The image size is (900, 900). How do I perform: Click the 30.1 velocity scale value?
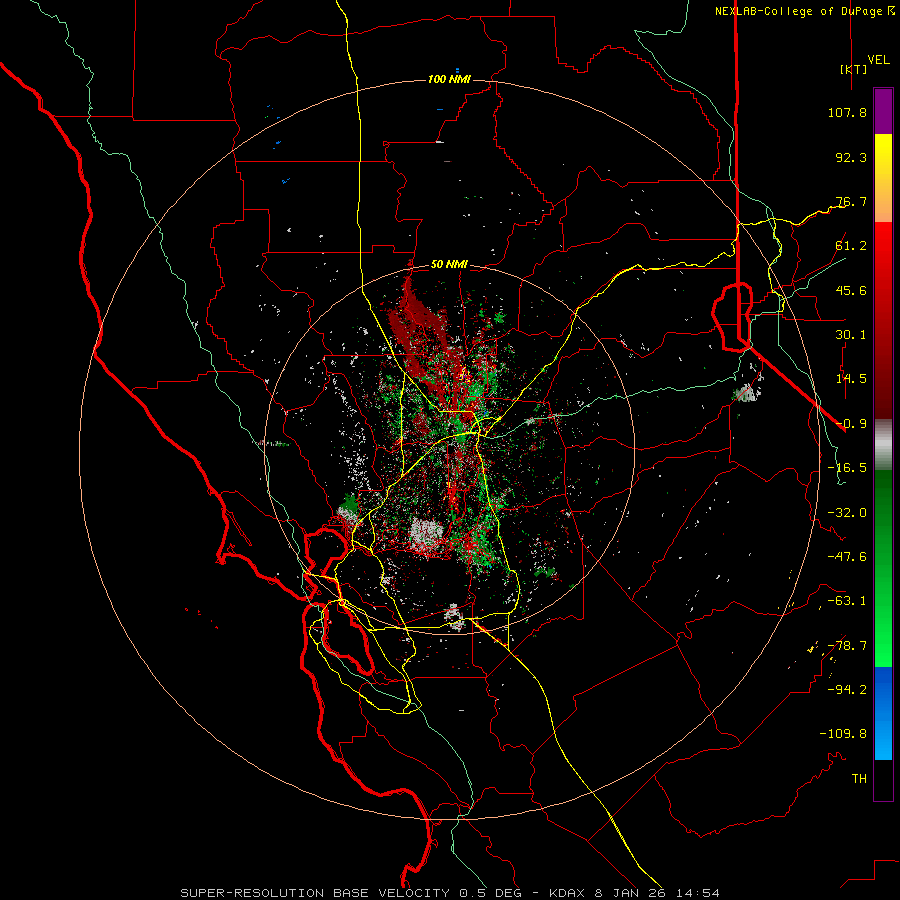(851, 335)
